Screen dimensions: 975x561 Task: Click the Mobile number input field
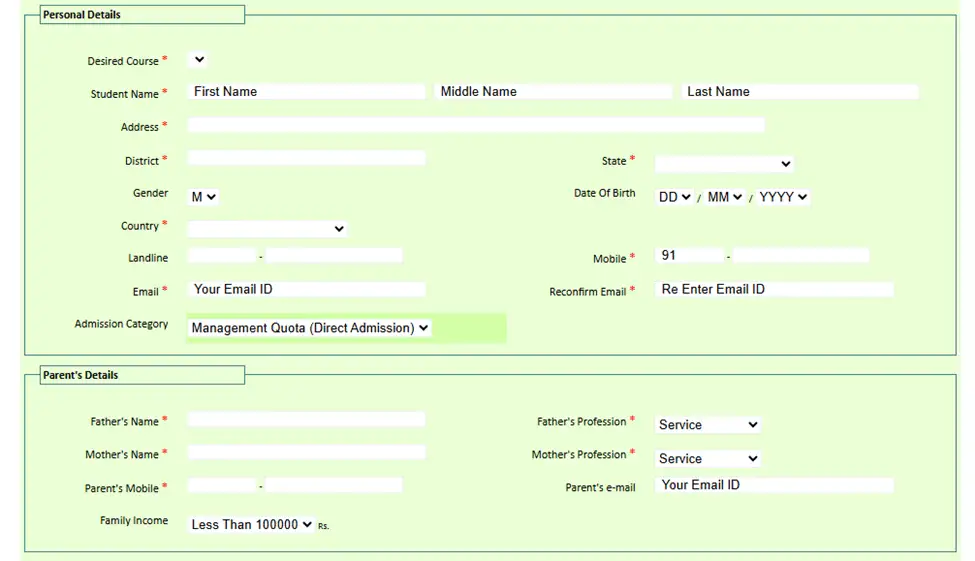point(801,255)
